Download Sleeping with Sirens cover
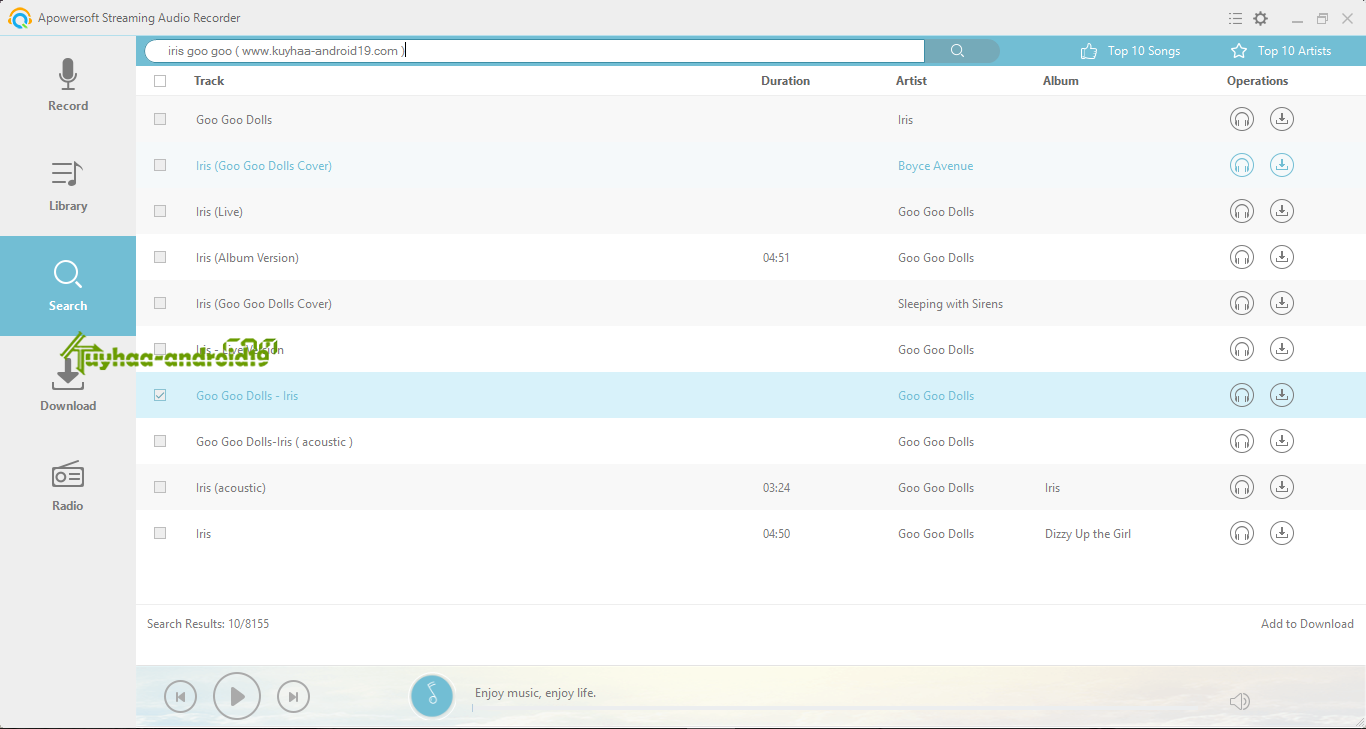This screenshot has width=1366, height=729. point(1282,304)
